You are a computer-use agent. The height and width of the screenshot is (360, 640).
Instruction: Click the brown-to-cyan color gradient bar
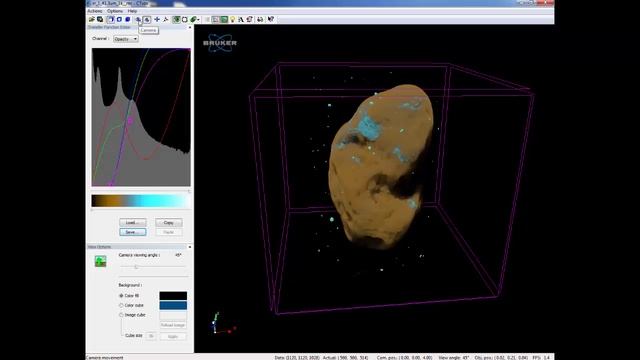tap(141, 201)
